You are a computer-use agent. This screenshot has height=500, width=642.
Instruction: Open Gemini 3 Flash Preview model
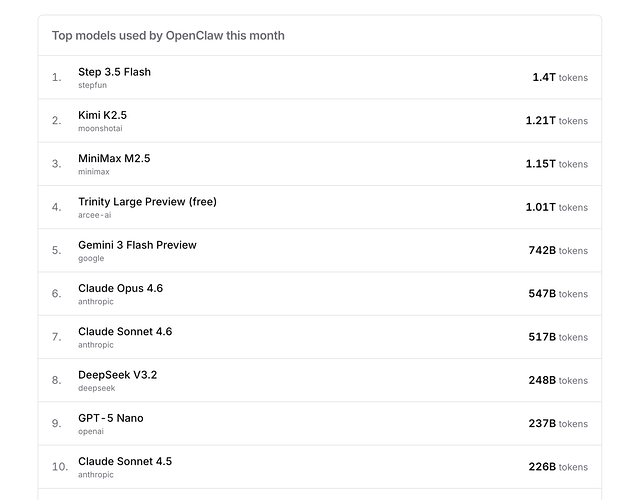coord(137,245)
